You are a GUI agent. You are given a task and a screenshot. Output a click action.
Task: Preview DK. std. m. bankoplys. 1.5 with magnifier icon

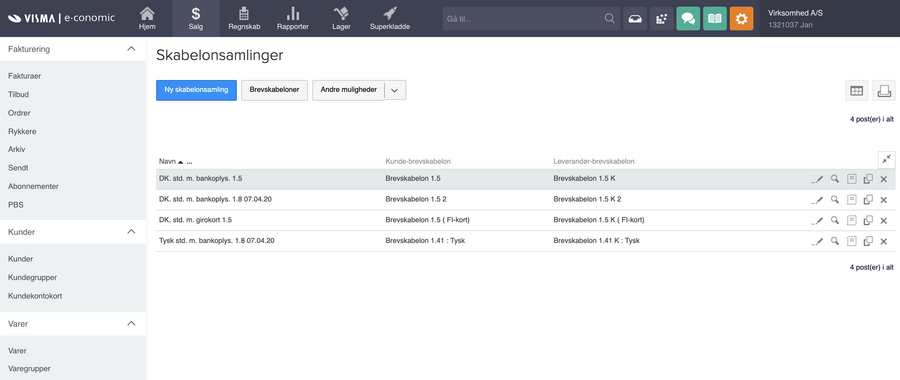click(835, 179)
